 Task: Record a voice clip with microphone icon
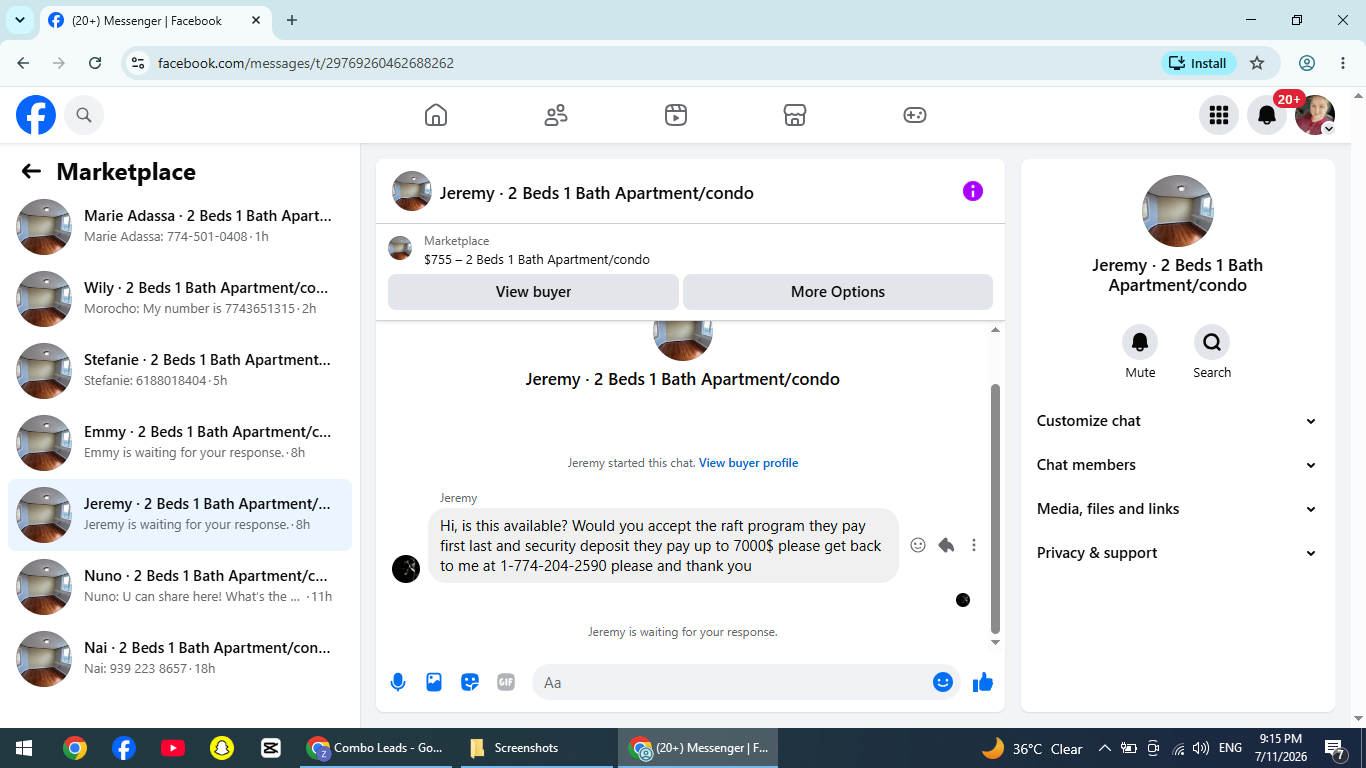[x=398, y=682]
